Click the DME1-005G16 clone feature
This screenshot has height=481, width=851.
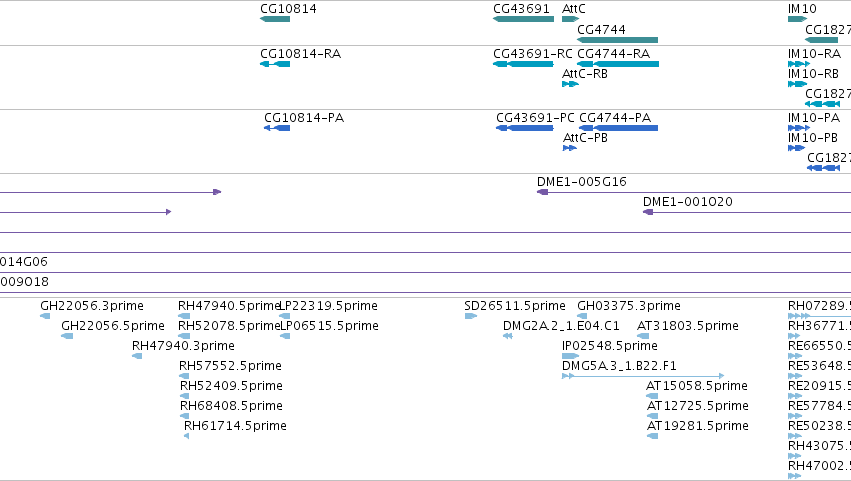tap(694, 192)
